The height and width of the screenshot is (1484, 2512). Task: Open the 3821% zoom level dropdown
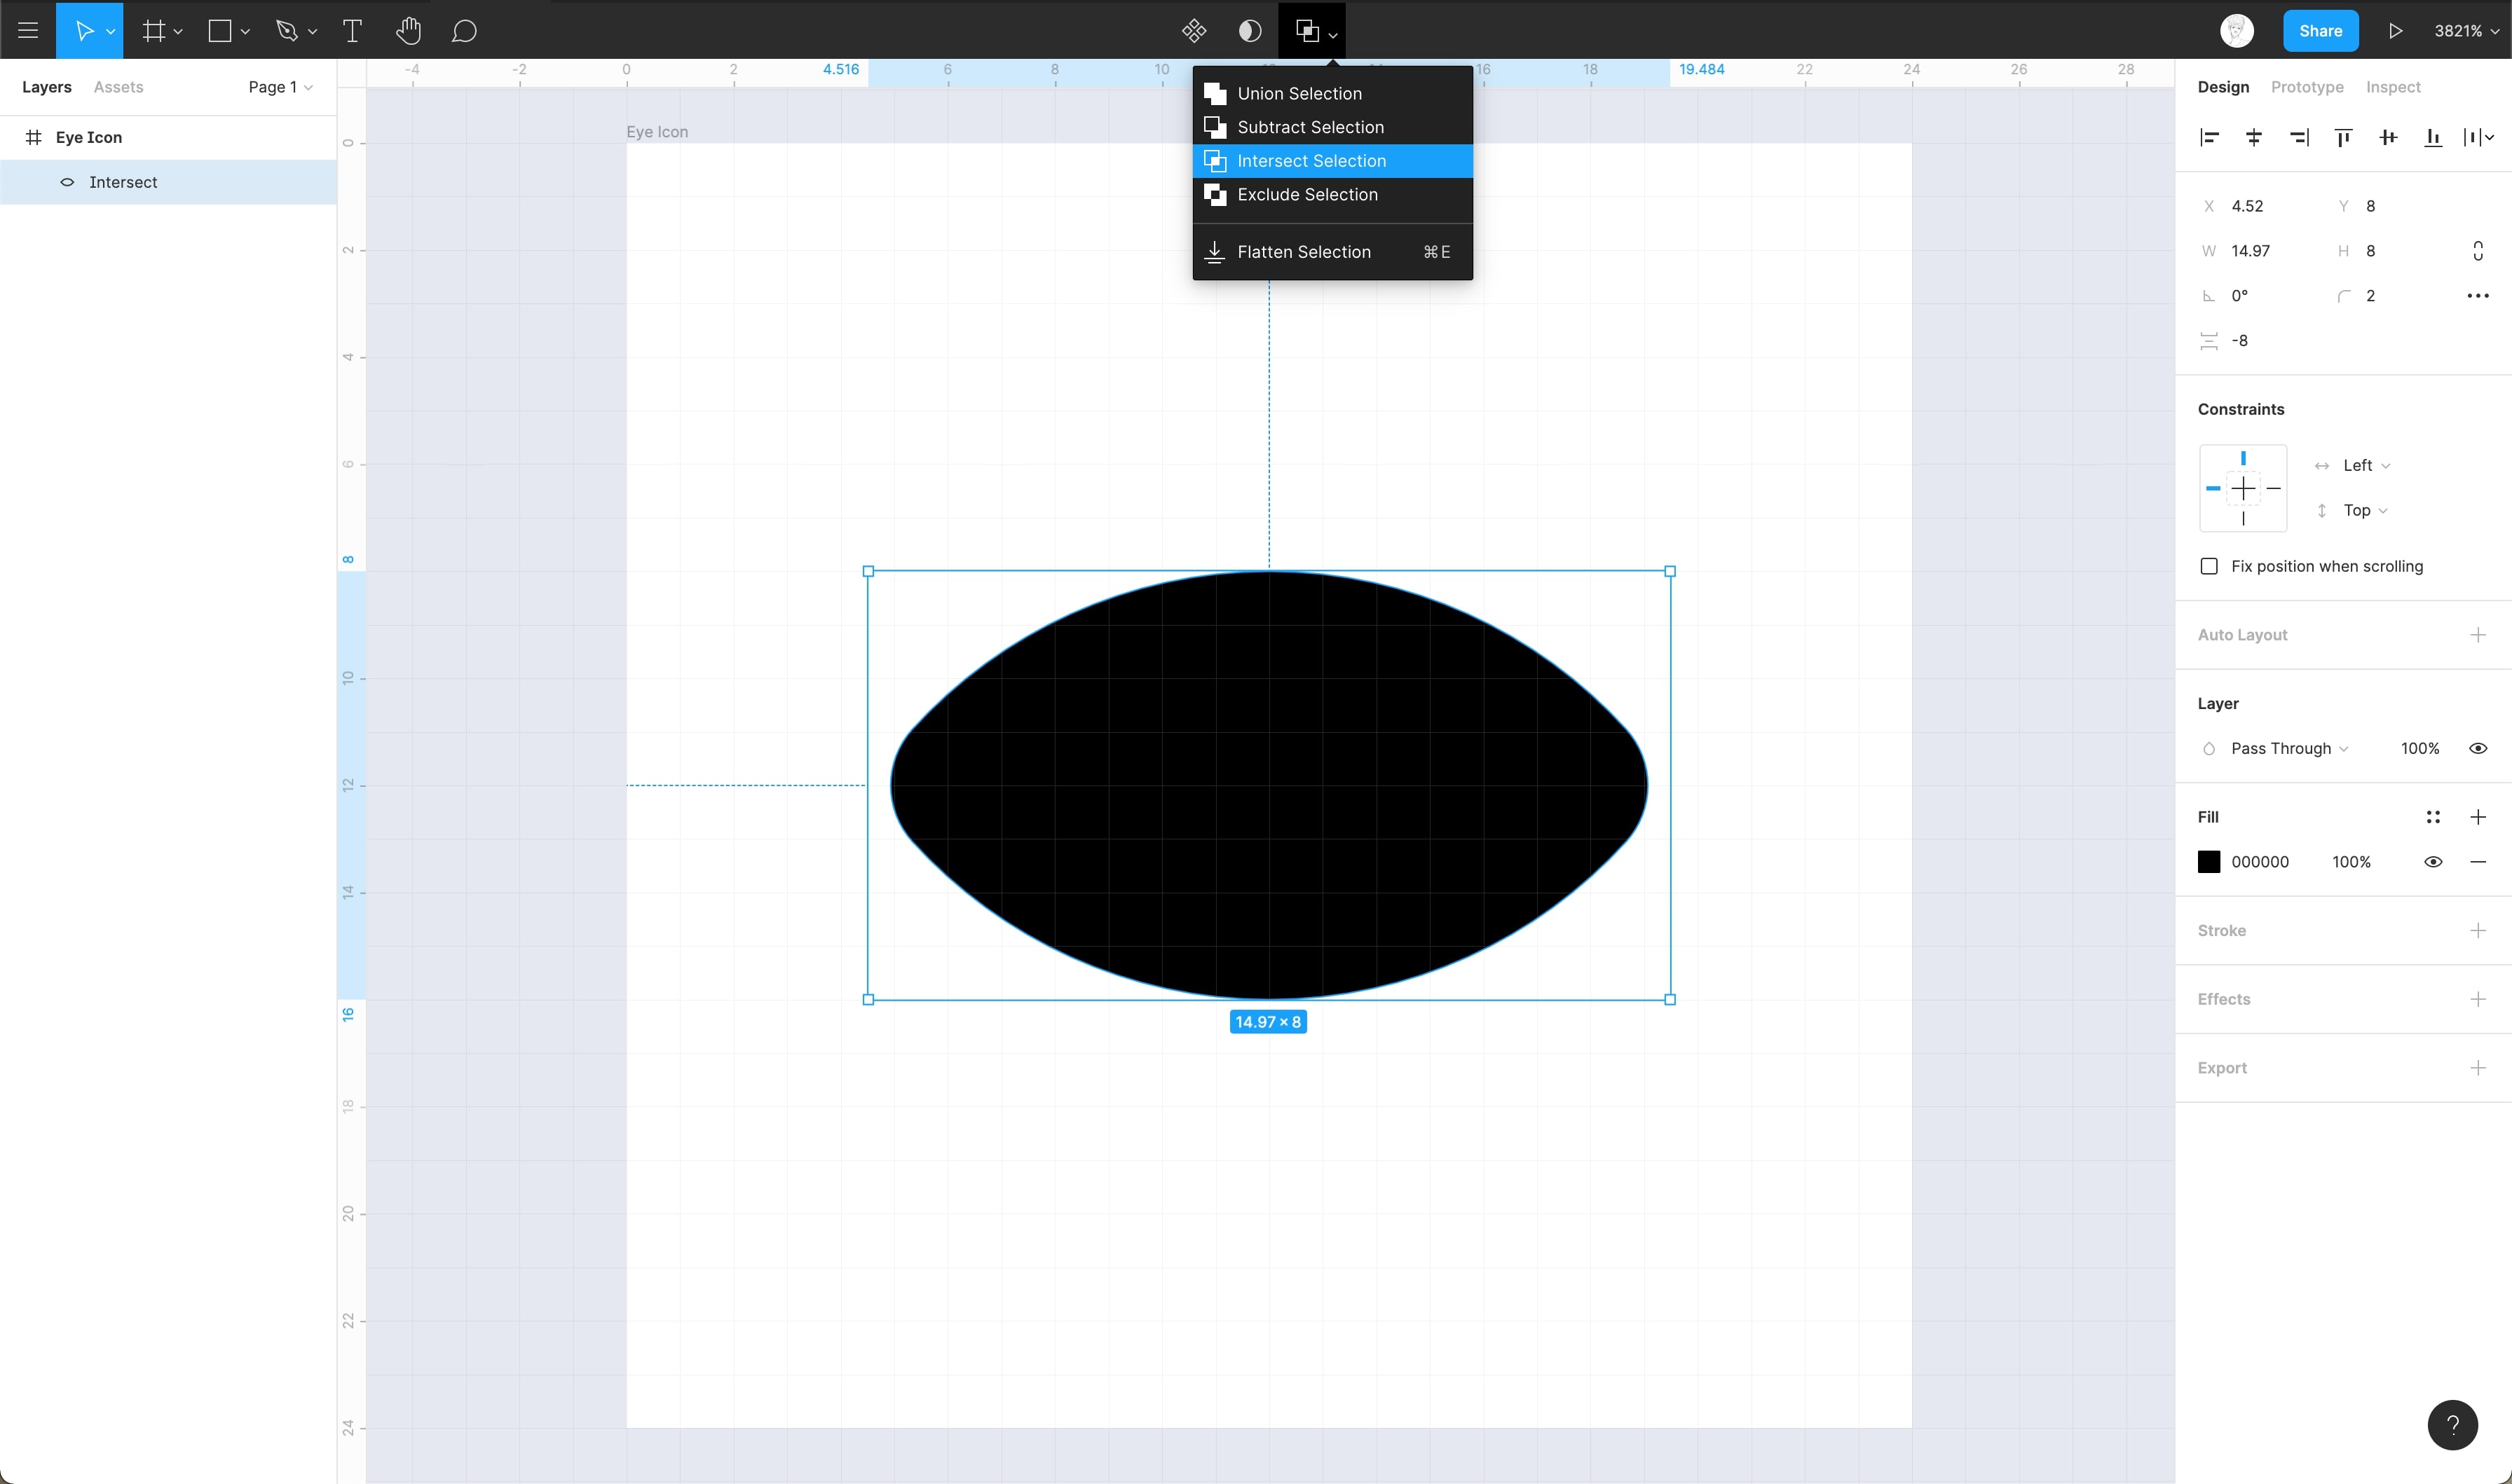[x=2465, y=31]
